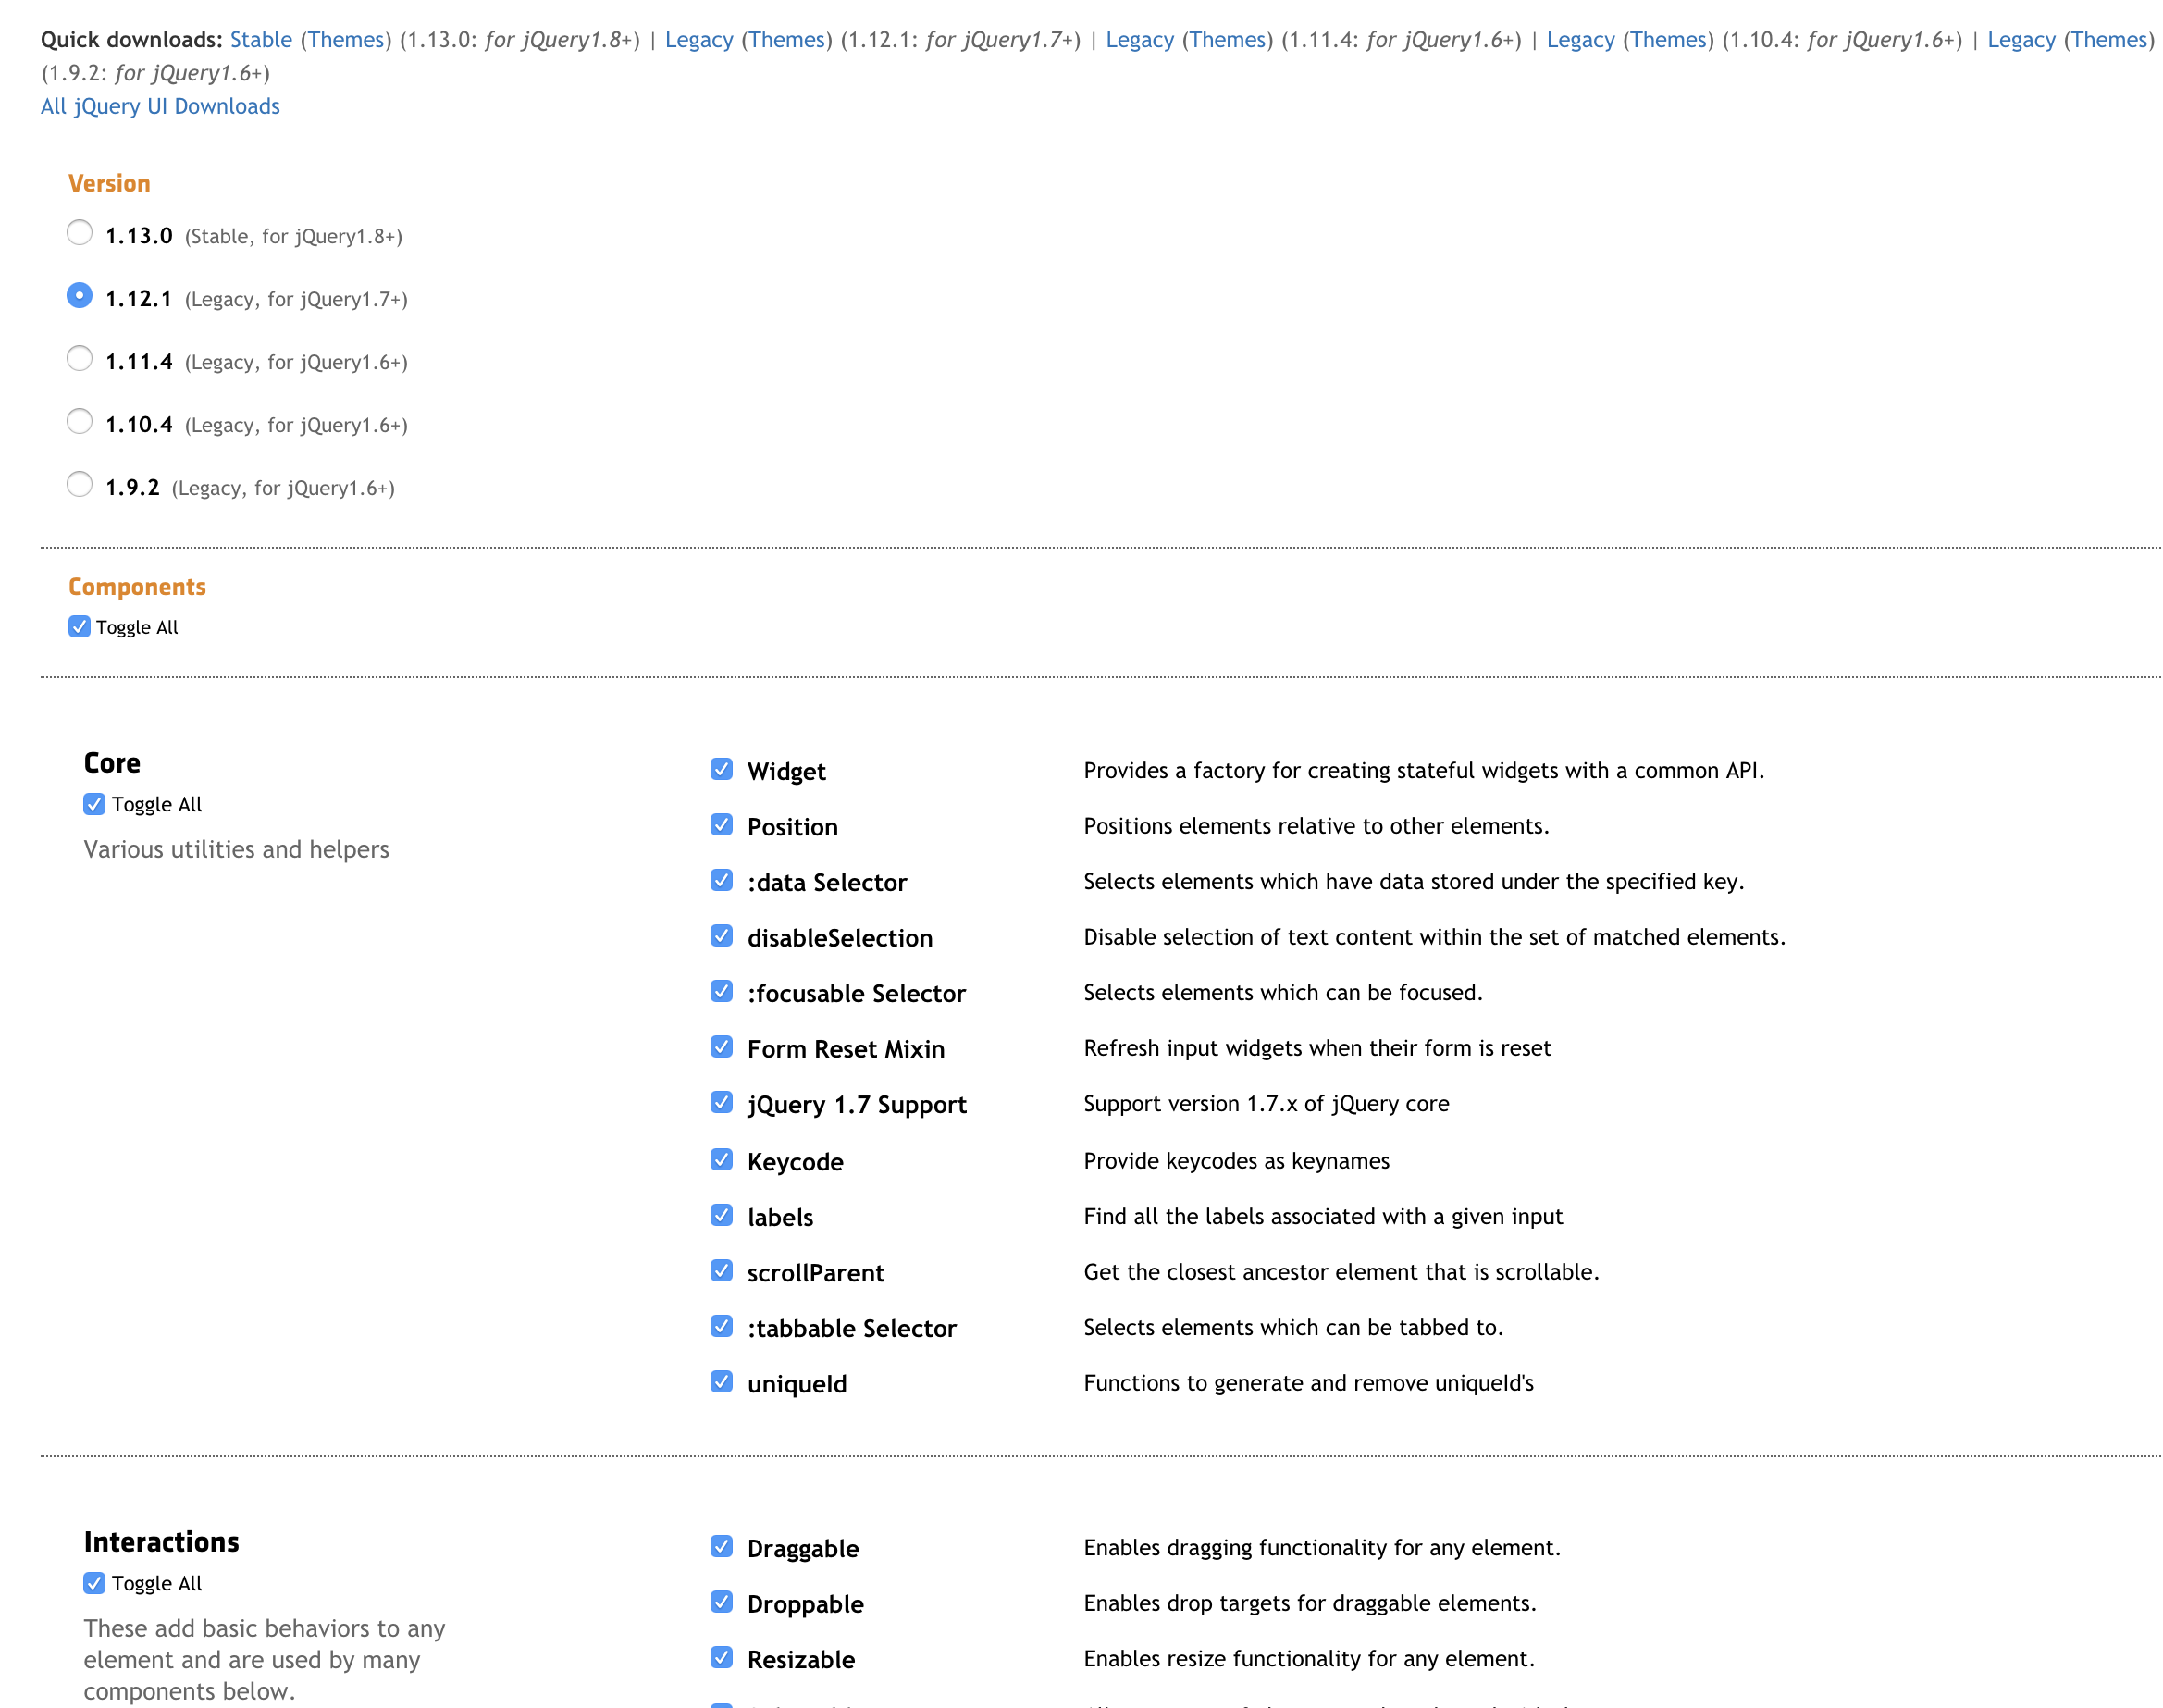This screenshot has width=2163, height=1708.
Task: Click the Keycode component label
Action: (796, 1162)
